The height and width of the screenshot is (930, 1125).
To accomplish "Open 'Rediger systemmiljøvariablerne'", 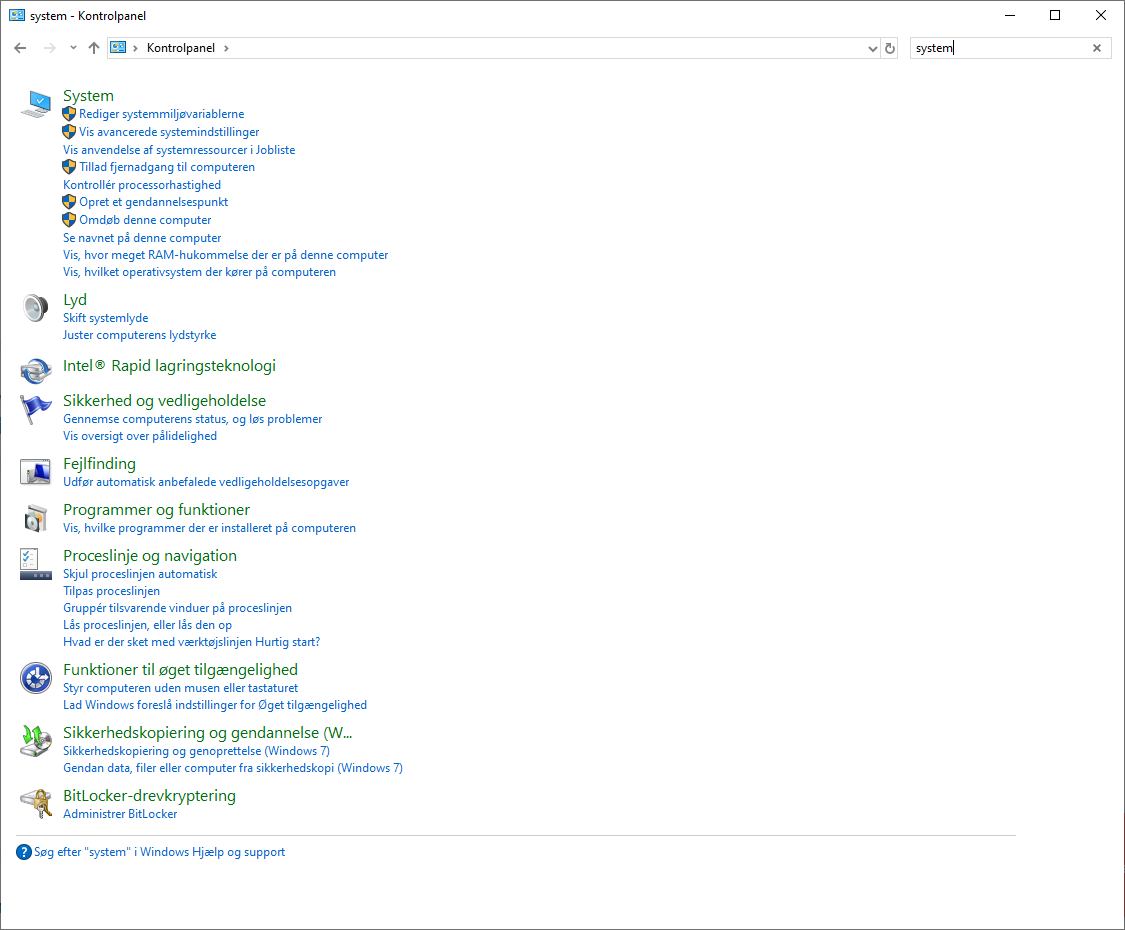I will (x=162, y=113).
